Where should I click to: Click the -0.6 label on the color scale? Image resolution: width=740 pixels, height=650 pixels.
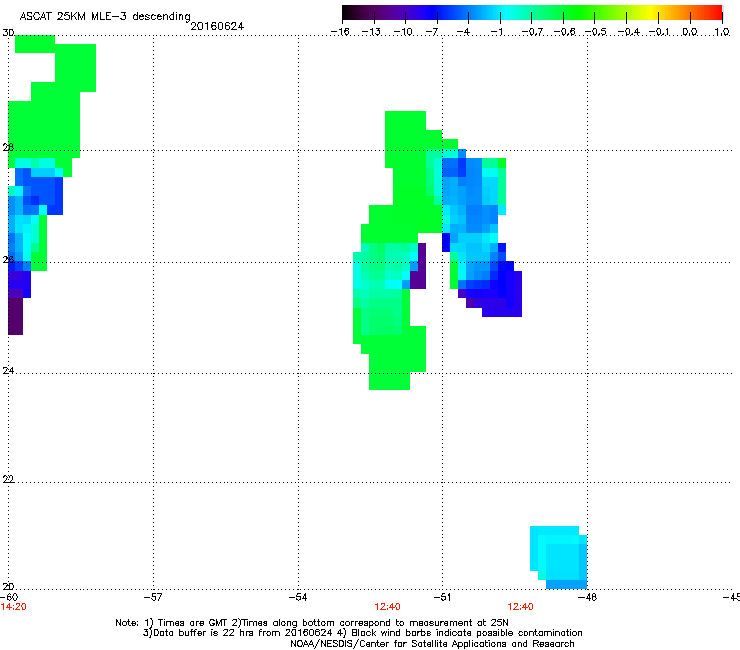(564, 32)
